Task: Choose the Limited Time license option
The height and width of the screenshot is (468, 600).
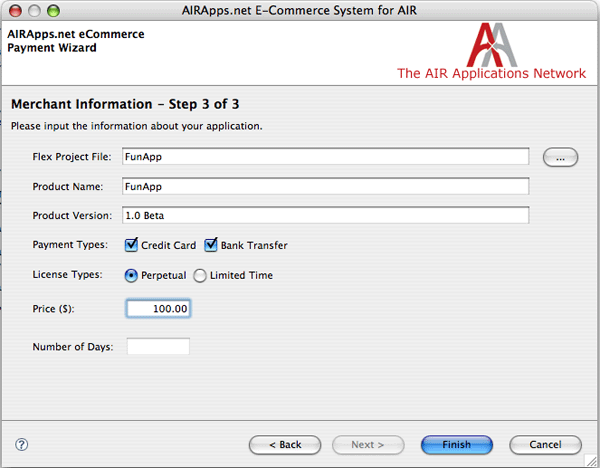Action: coord(200,275)
